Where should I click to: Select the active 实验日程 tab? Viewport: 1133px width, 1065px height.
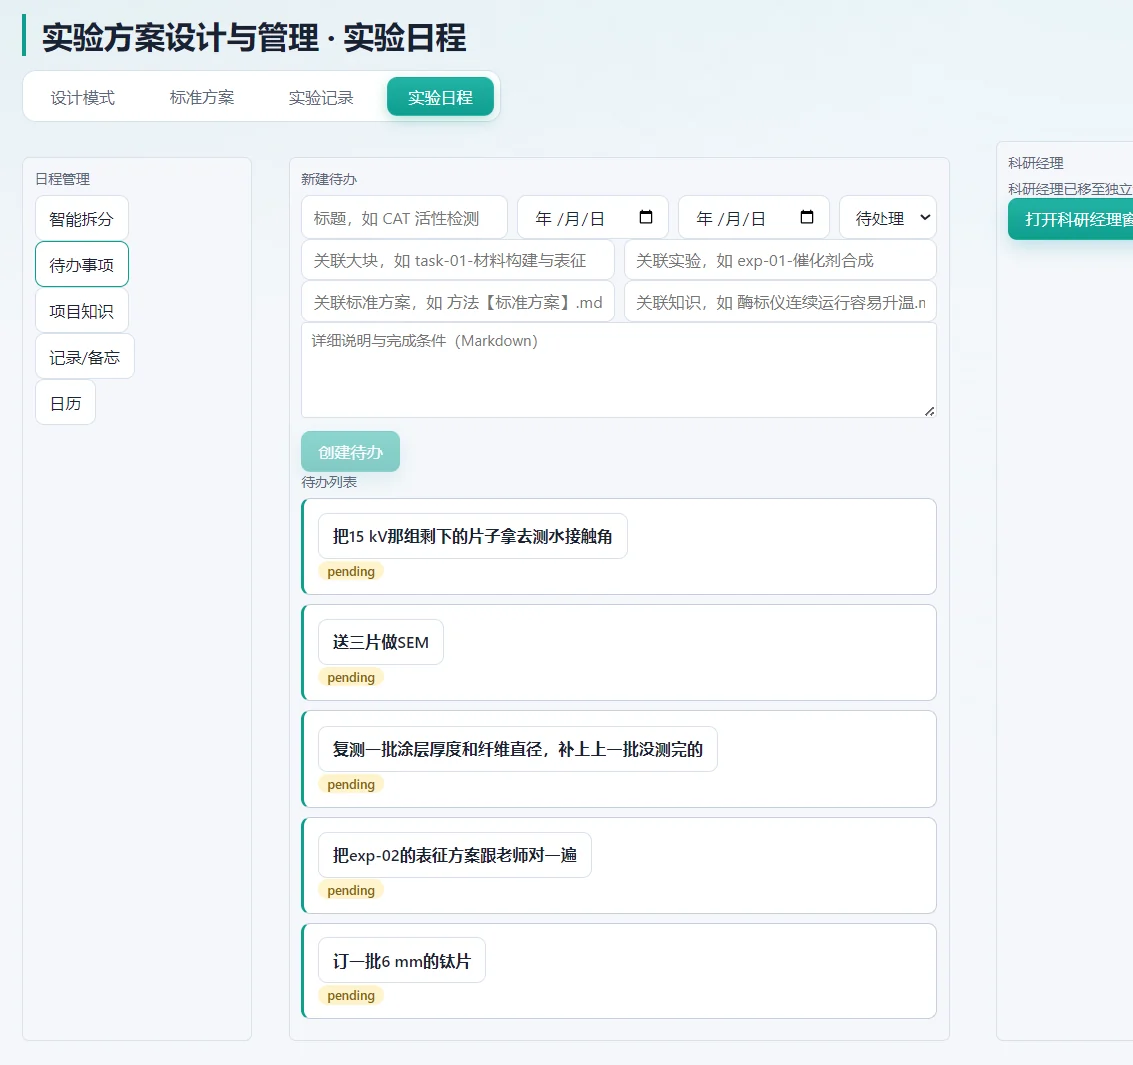click(440, 98)
